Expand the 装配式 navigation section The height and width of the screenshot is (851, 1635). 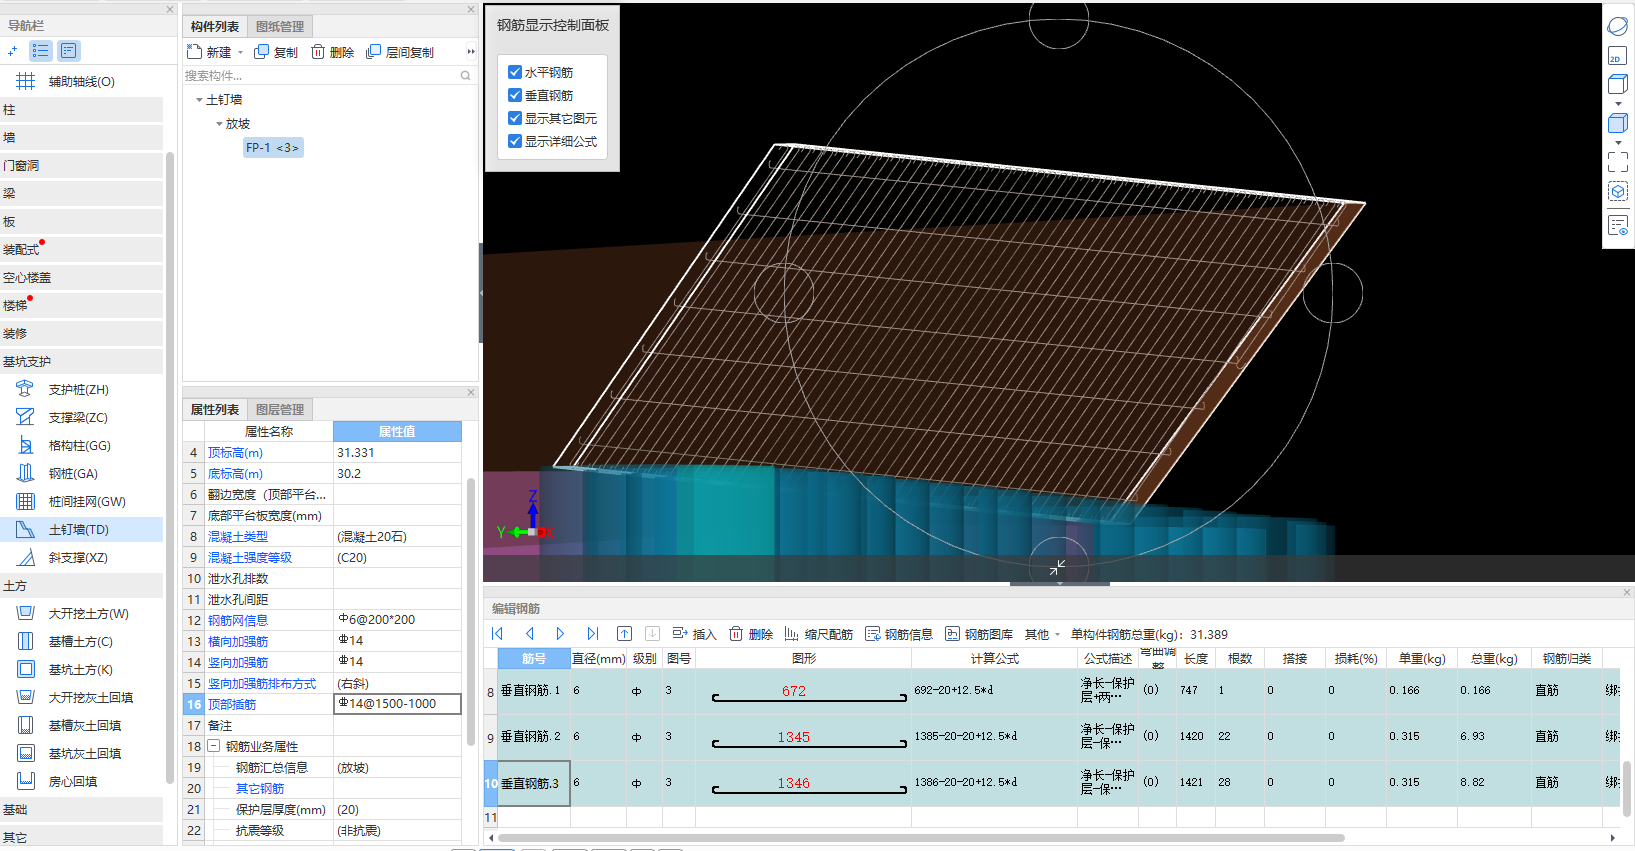click(x=82, y=250)
